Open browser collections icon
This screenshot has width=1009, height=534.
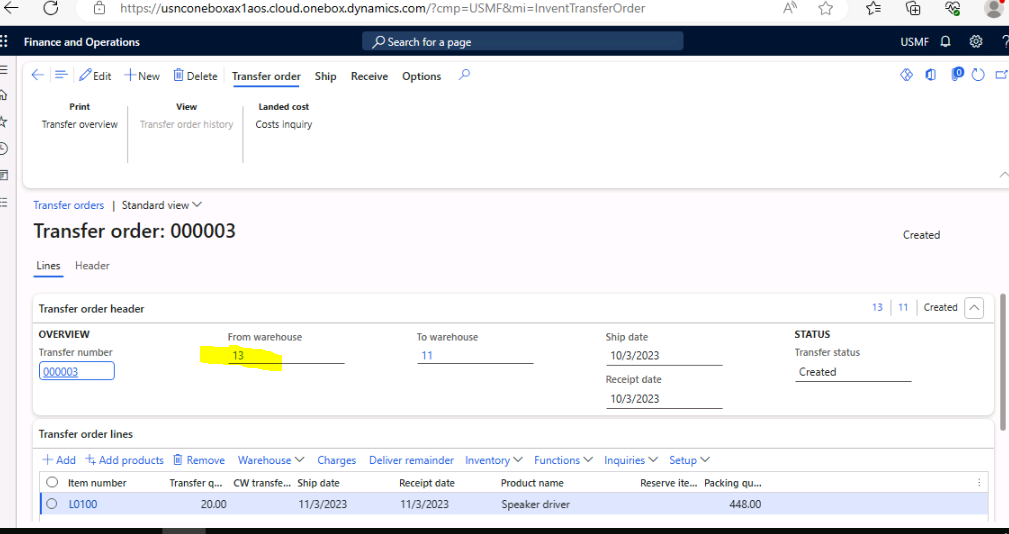pyautogui.click(x=913, y=8)
